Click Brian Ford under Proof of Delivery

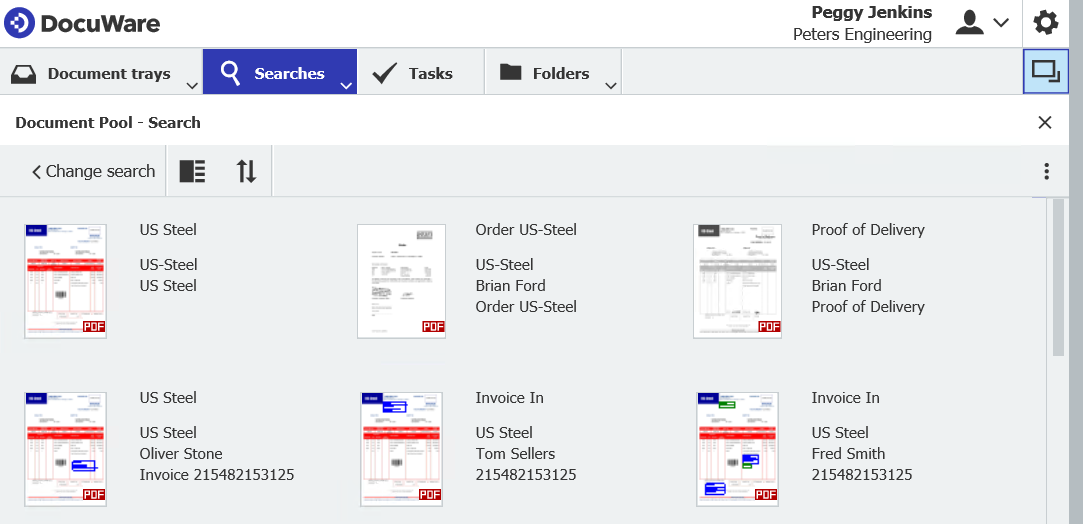click(846, 286)
